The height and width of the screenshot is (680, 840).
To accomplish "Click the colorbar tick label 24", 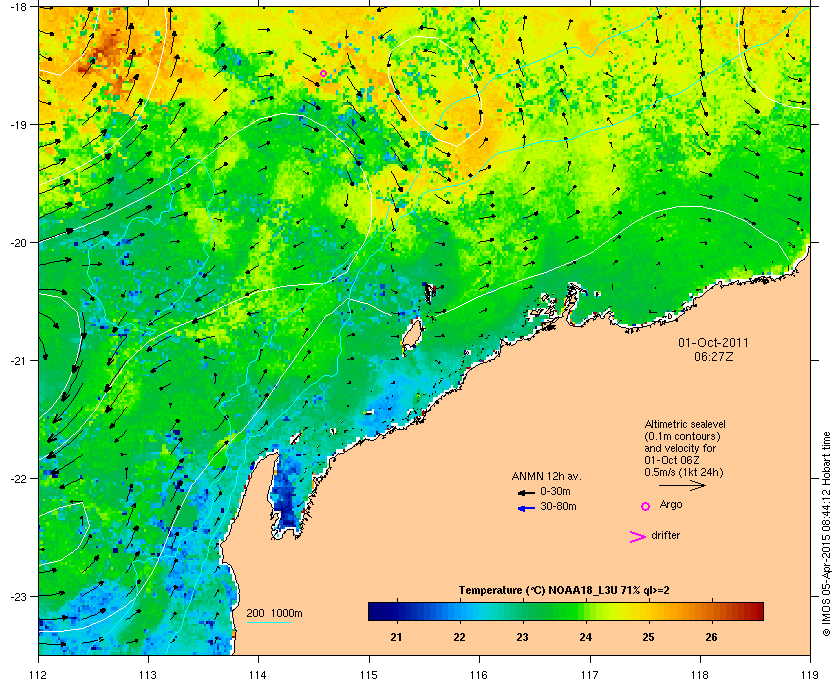I will 586,637.
